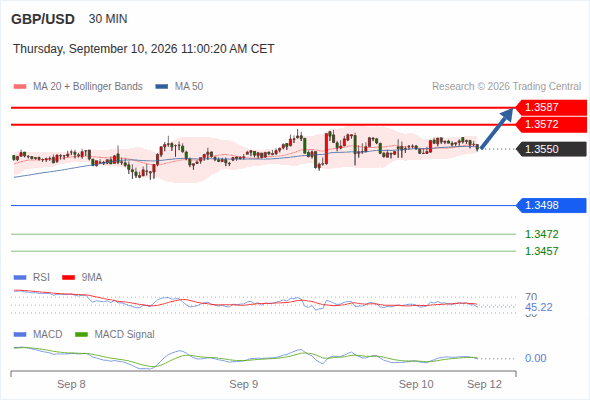
Task: Click the 9MA legend color swatch
Action: pyautogui.click(x=68, y=278)
